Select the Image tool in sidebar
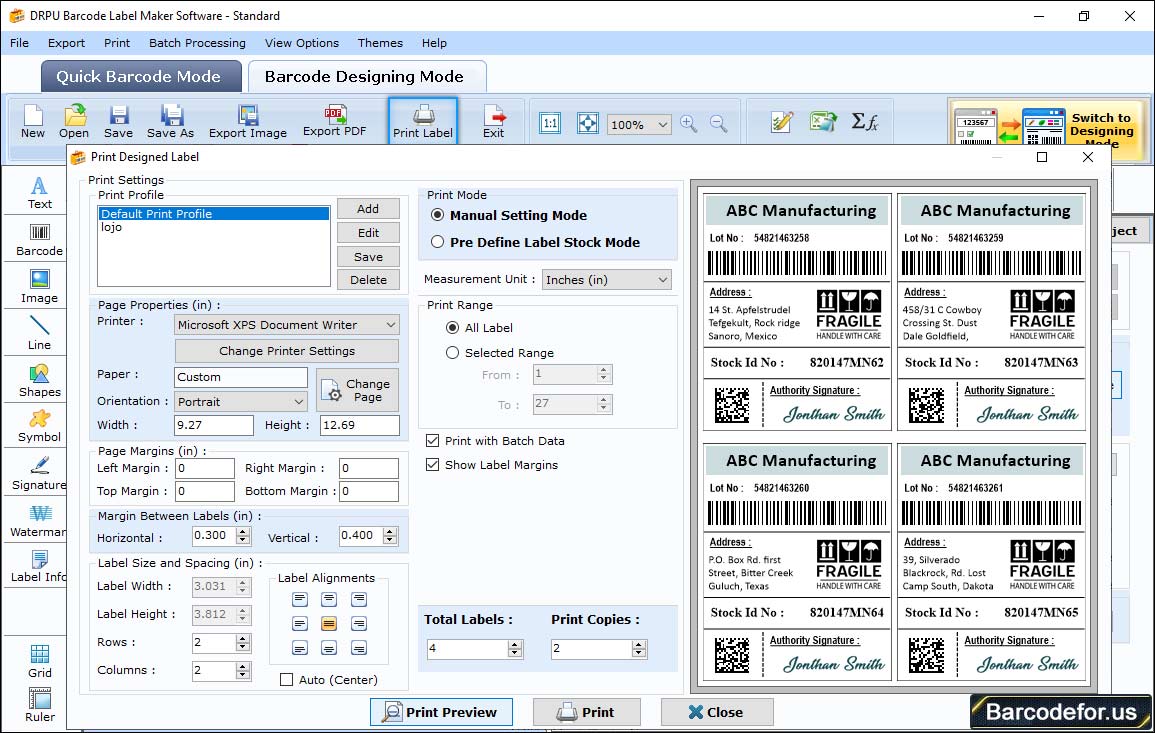Screen dimensions: 1155x733 coord(40,287)
